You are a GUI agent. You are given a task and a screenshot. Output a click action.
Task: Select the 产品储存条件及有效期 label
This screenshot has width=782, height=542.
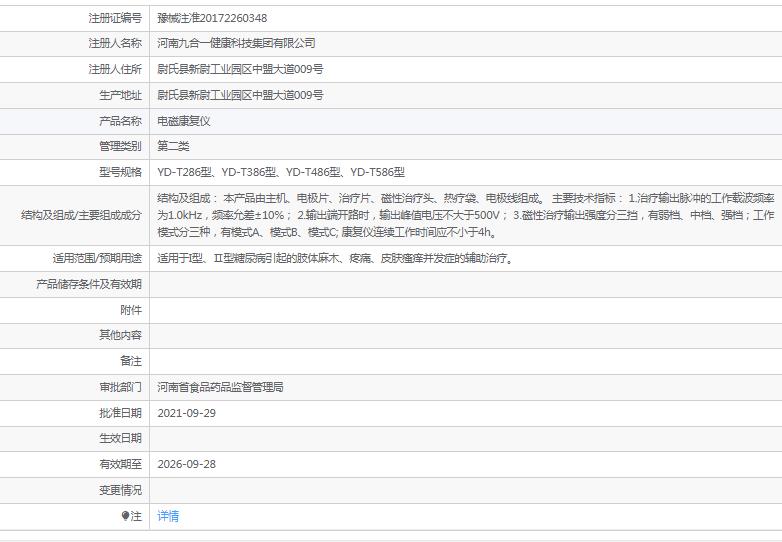[x=89, y=284]
